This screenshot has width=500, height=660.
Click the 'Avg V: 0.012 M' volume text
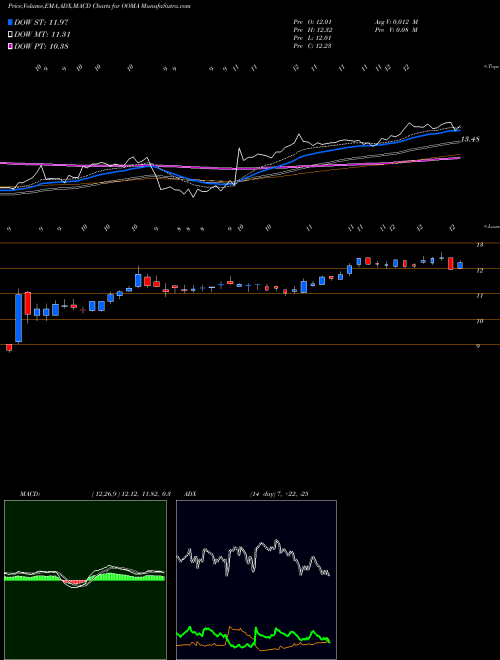396,21
